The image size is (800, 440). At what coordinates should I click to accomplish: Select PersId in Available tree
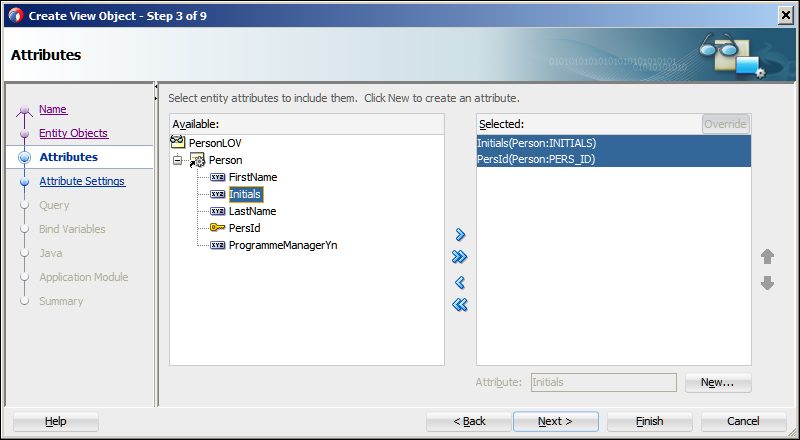coord(245,228)
